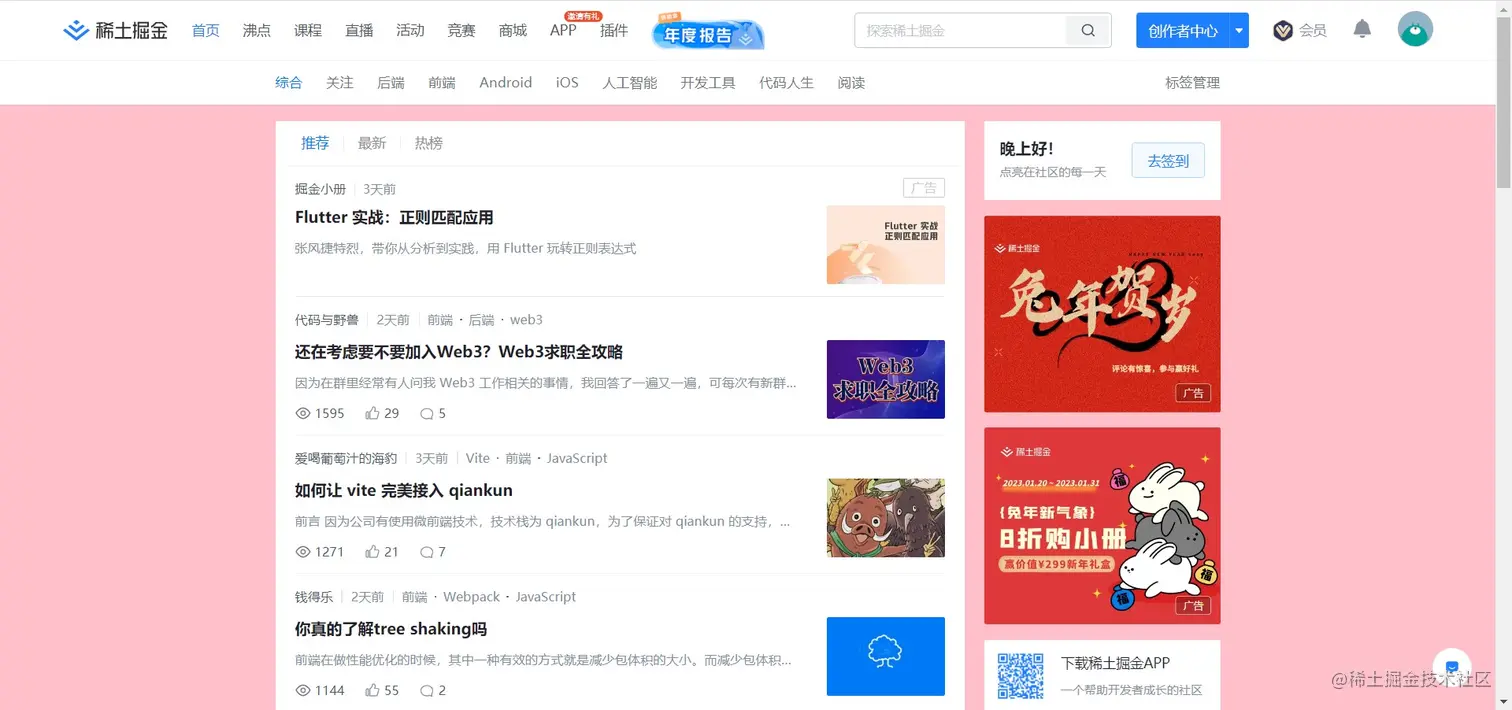
Task: Click the Webpack tag on tree shaking article
Action: [x=471, y=597]
